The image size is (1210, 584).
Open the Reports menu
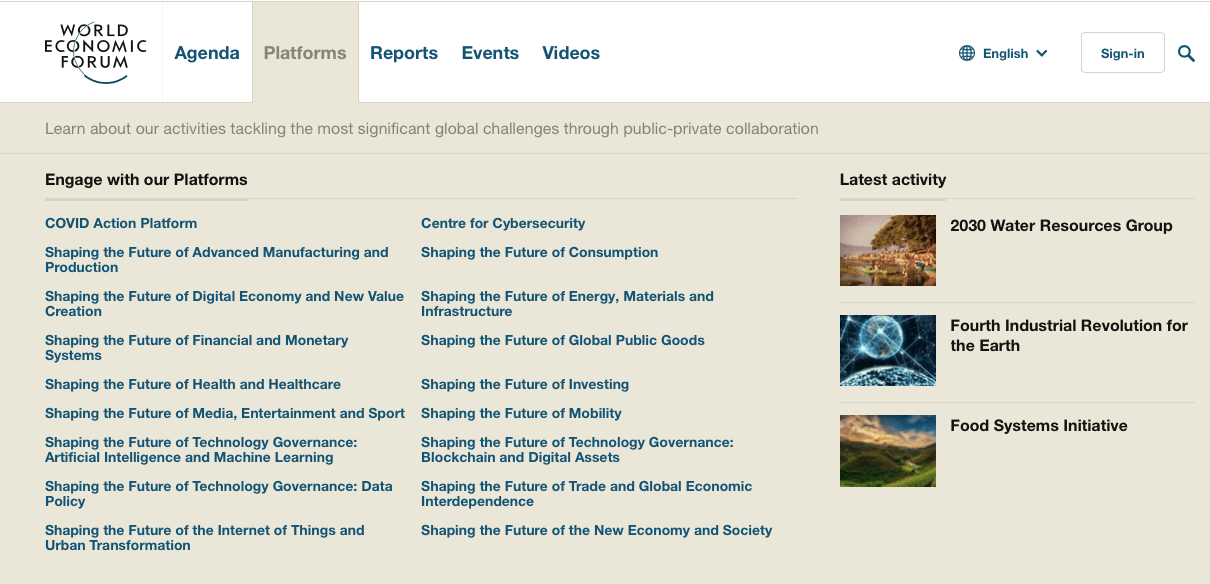[404, 53]
